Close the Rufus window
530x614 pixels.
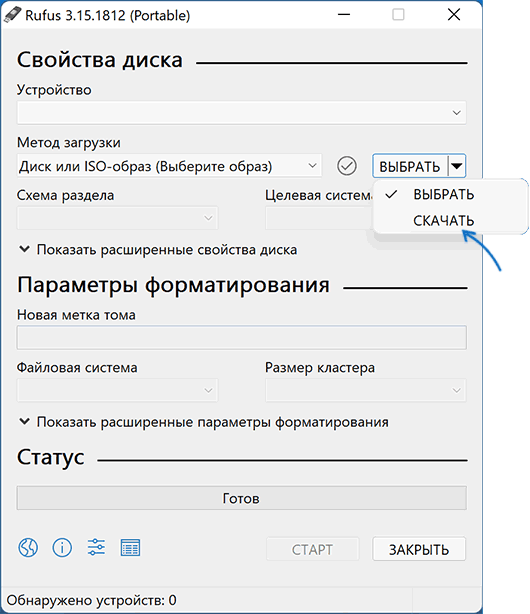(x=454, y=15)
